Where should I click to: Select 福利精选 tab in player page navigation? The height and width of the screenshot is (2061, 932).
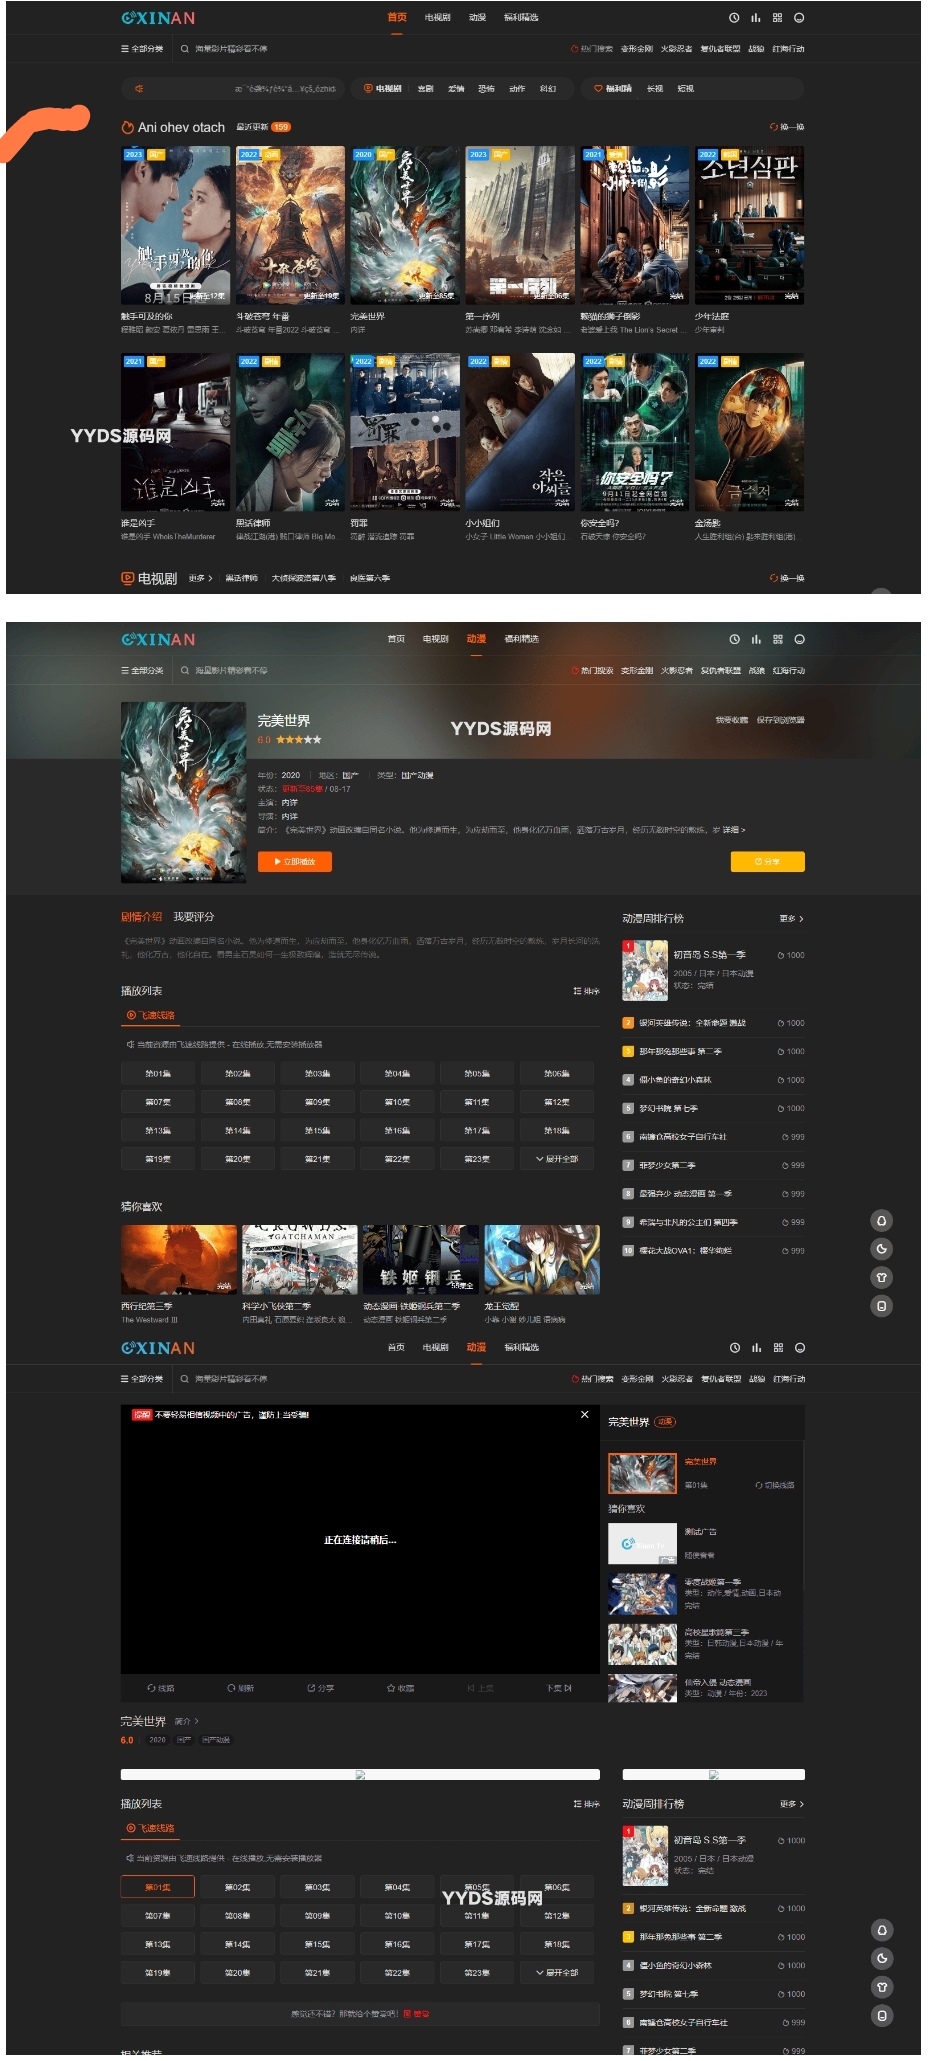click(522, 1347)
